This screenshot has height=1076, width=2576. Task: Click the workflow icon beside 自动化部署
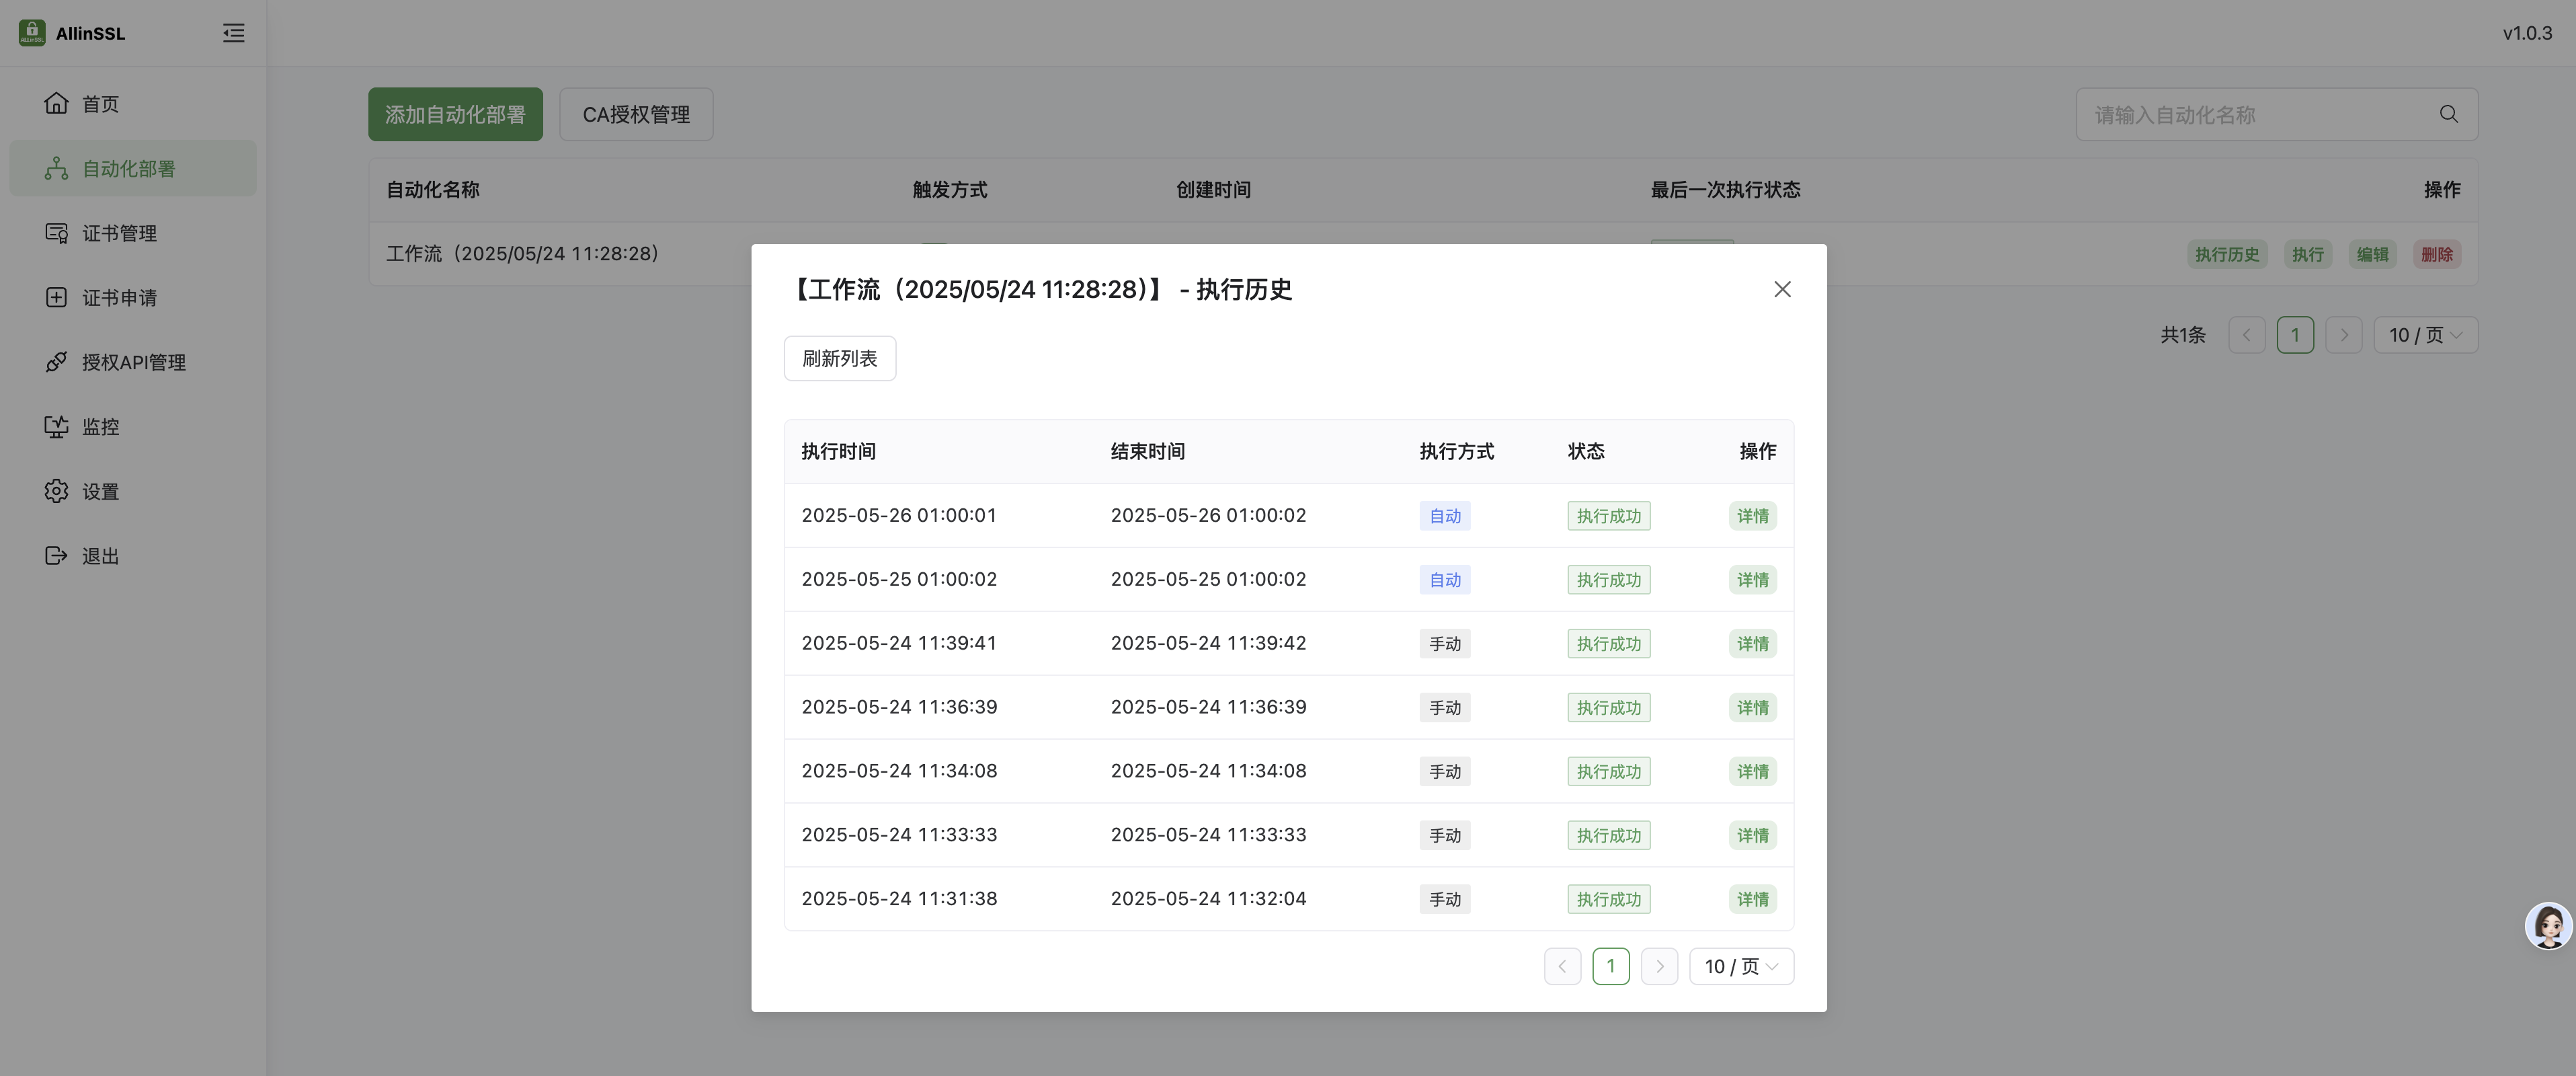56,168
